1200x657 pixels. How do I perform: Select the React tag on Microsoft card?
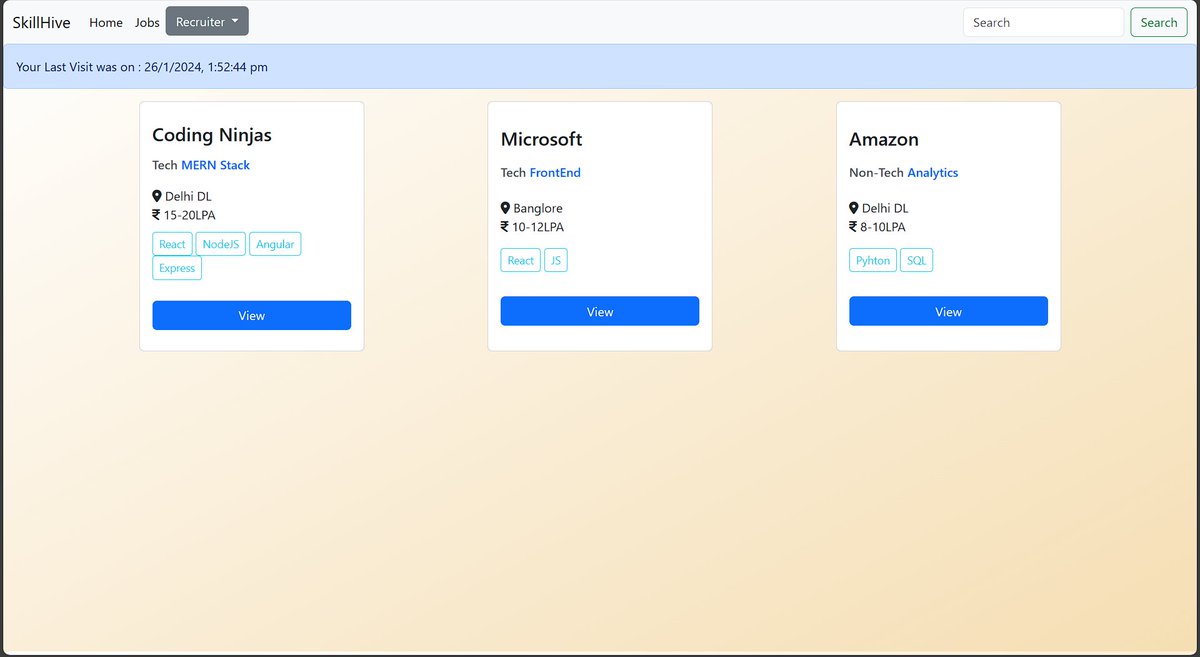[521, 261]
